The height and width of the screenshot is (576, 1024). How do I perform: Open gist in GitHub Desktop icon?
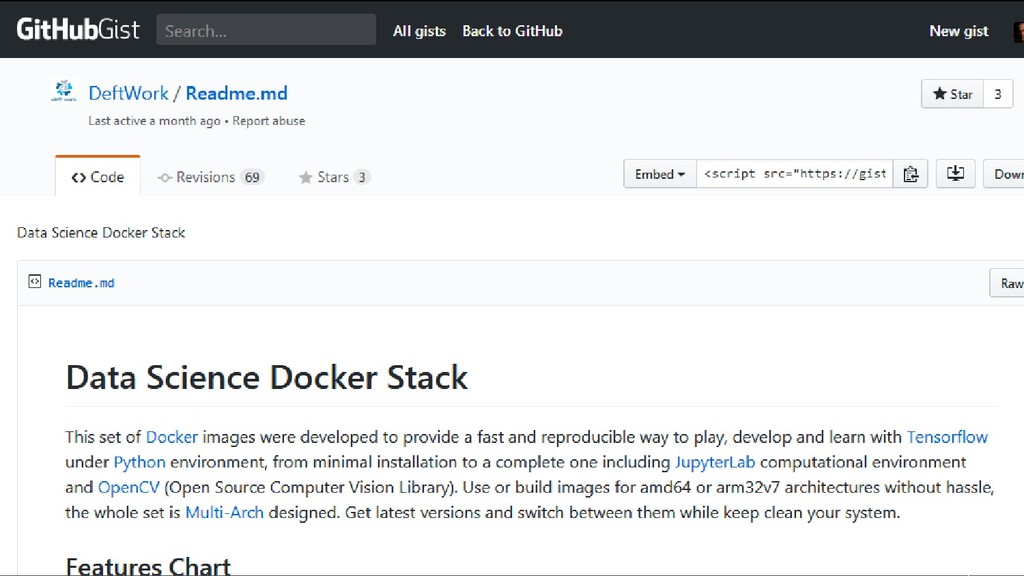(x=955, y=174)
